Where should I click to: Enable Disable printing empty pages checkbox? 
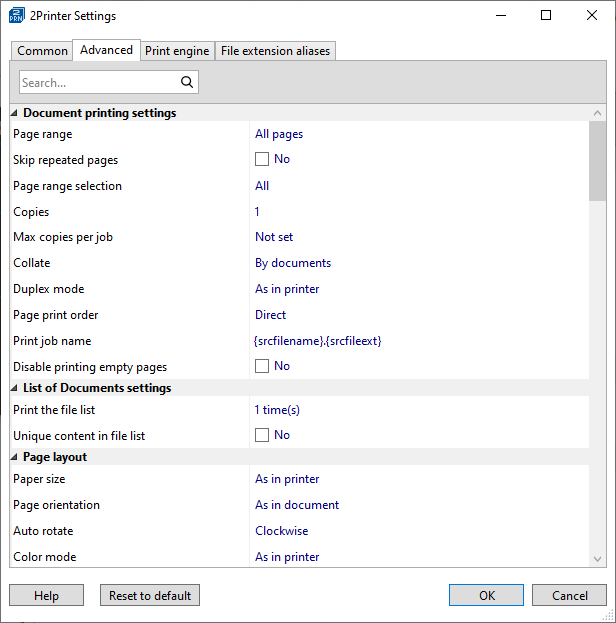pyautogui.click(x=262, y=367)
